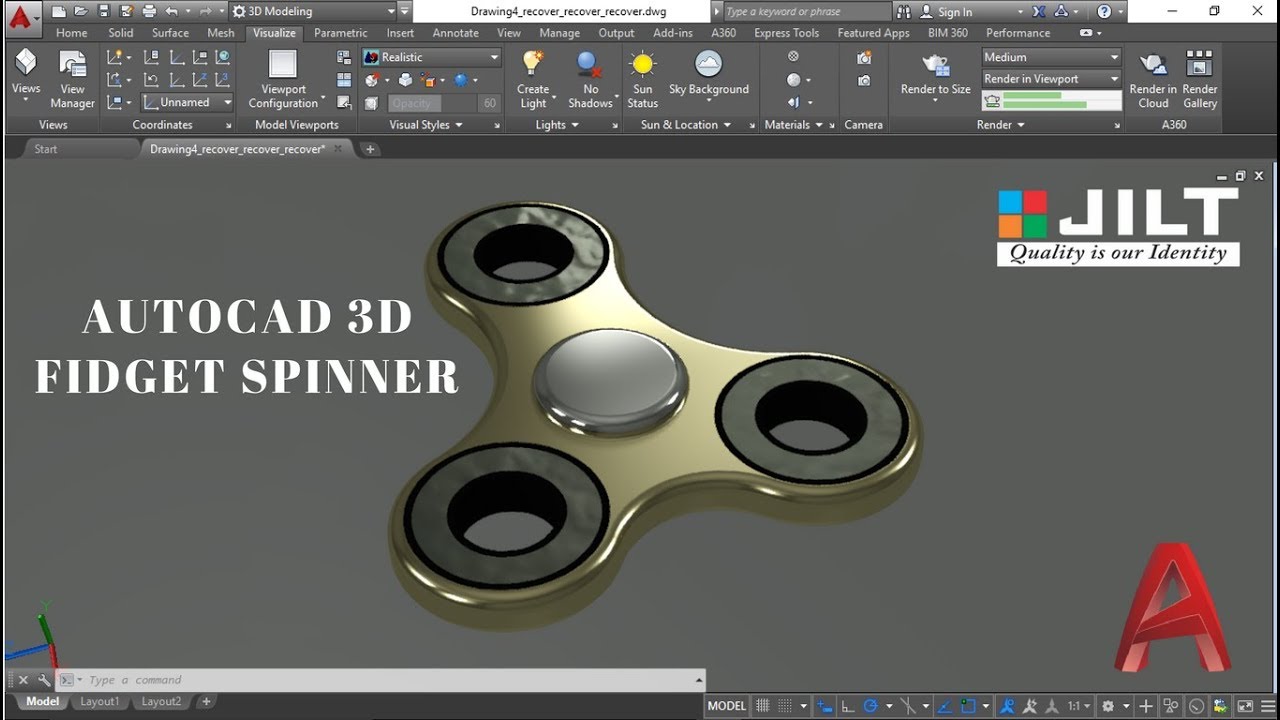Viewport: 1280px width, 720px height.
Task: Click the Materials Browser icon
Action: [x=793, y=57]
